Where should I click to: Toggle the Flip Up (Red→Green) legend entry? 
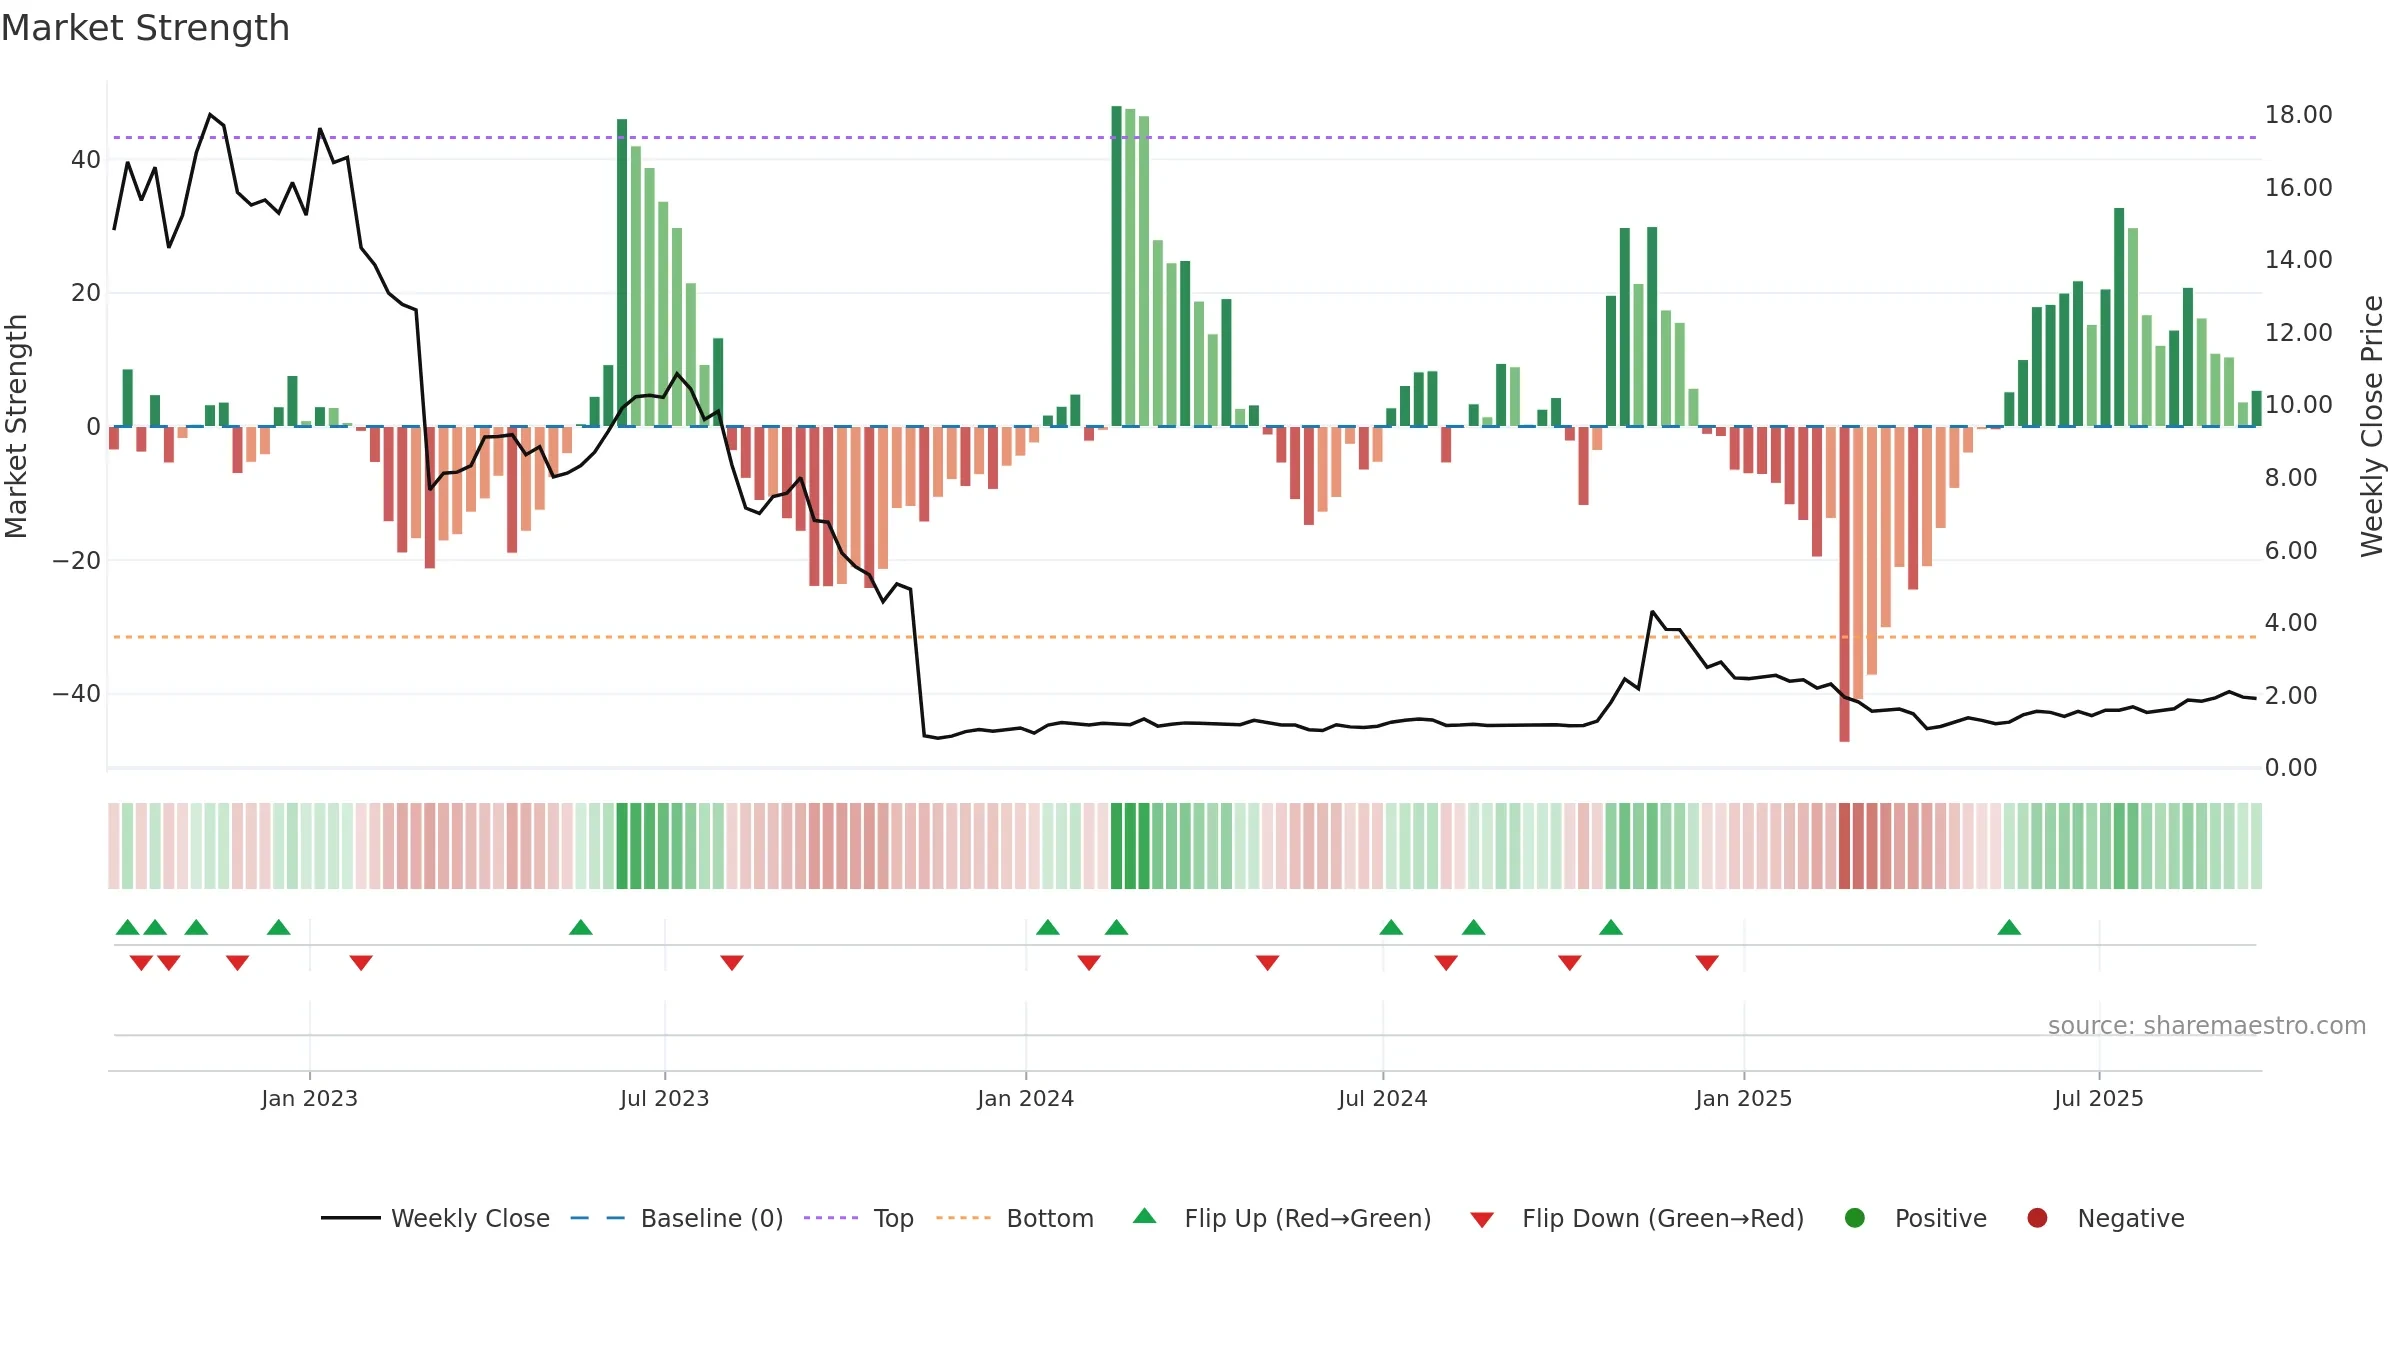pos(1282,1218)
